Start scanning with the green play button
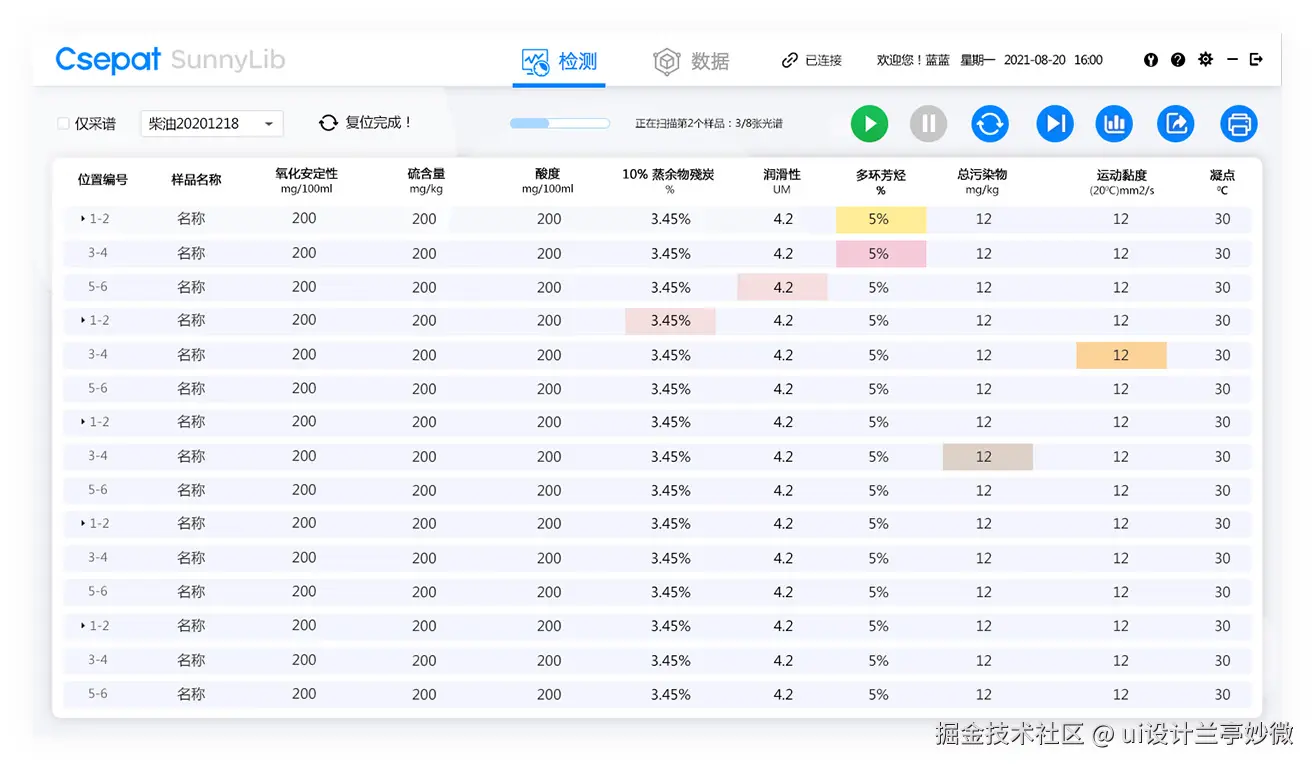 coord(868,123)
